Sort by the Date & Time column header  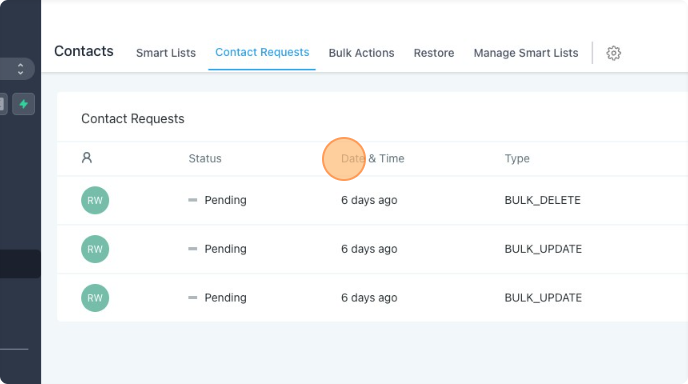coord(373,158)
